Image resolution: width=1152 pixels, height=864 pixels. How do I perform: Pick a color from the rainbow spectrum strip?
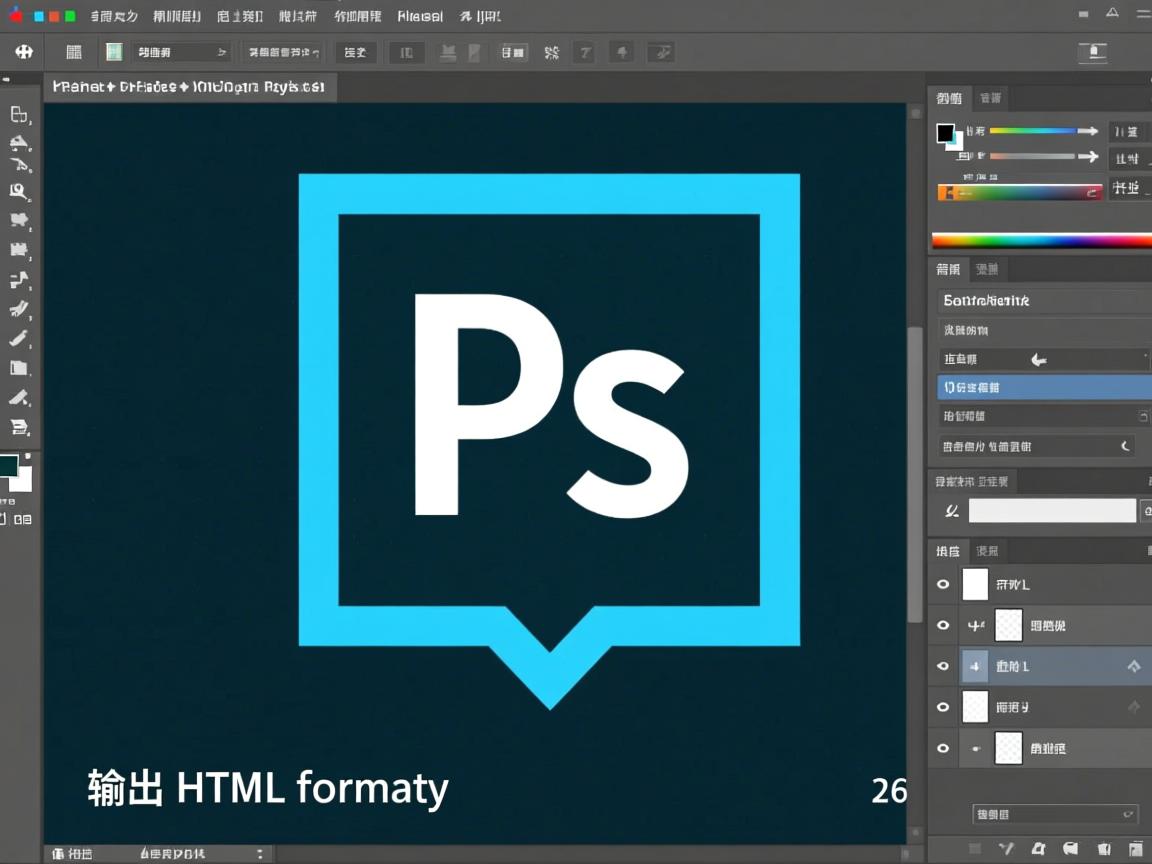(x=1040, y=240)
